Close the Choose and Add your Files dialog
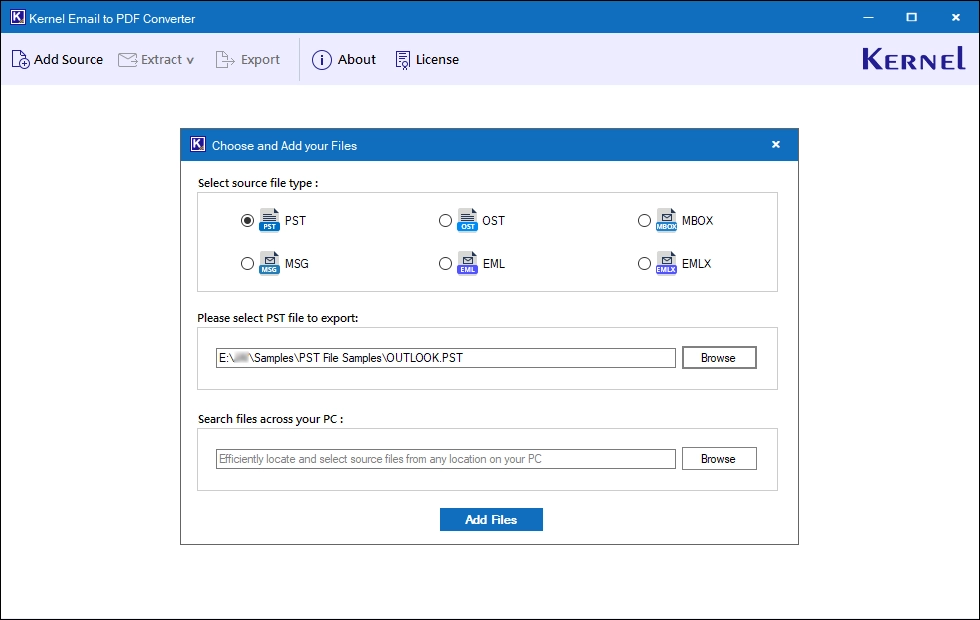Viewport: 980px width, 620px height. (x=776, y=144)
